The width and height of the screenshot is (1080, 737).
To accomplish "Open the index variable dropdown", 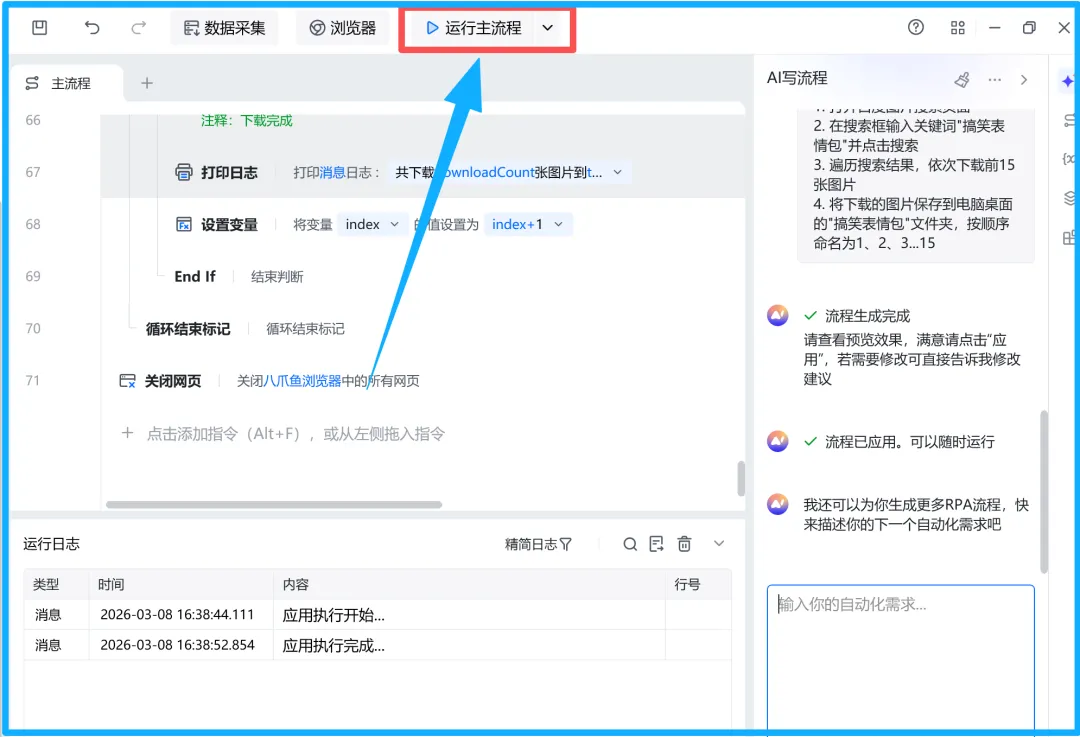I will point(372,225).
